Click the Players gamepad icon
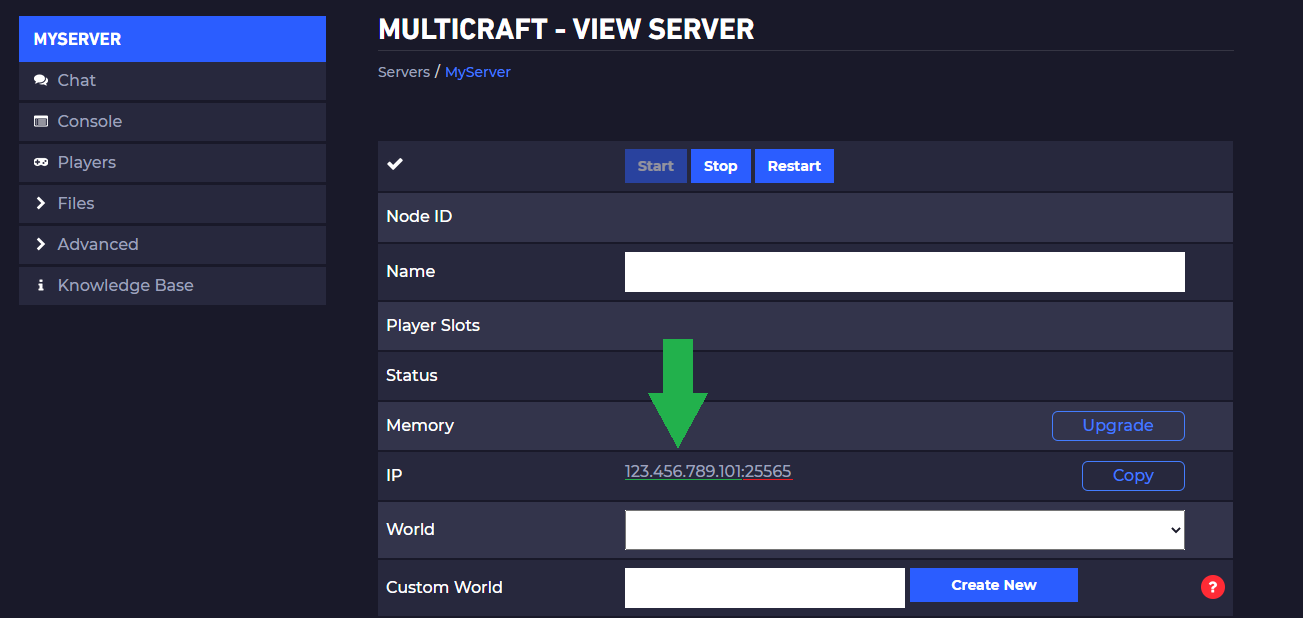Screen dimensions: 1303x618 point(41,162)
